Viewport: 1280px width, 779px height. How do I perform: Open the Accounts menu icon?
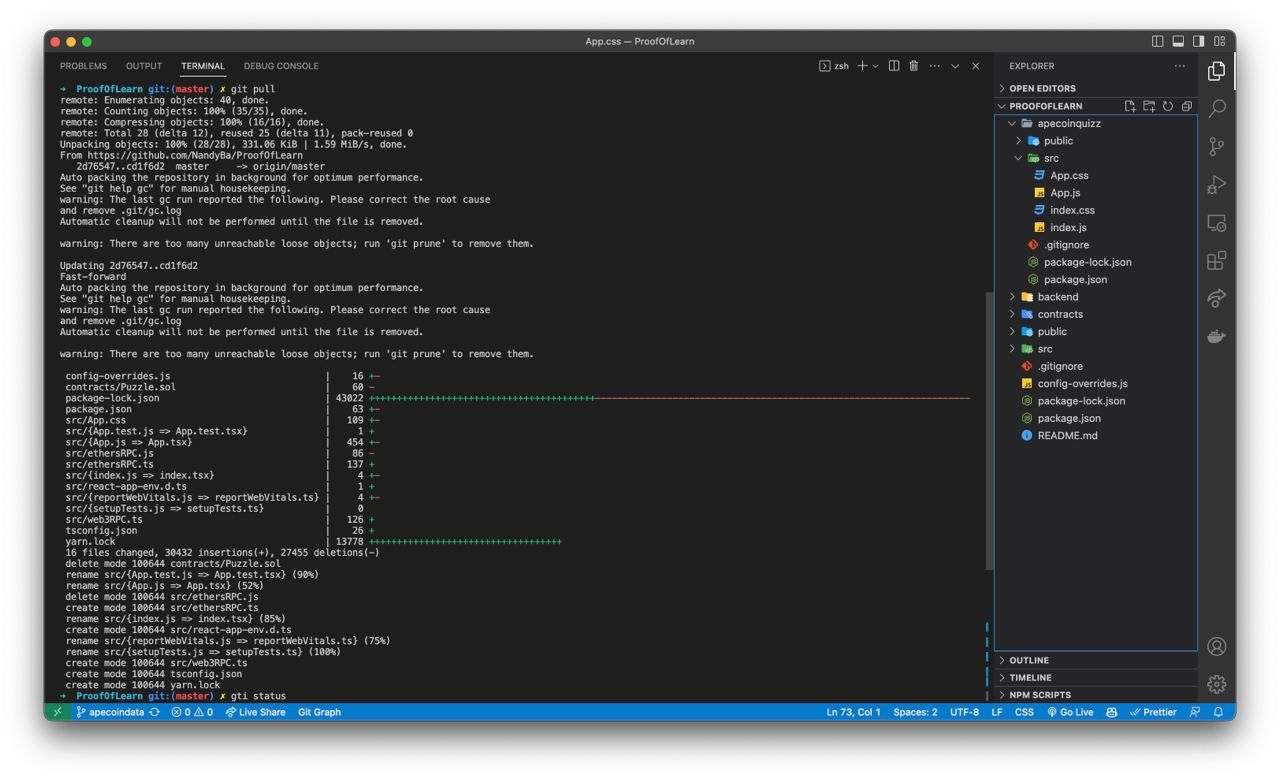pyautogui.click(x=1216, y=646)
